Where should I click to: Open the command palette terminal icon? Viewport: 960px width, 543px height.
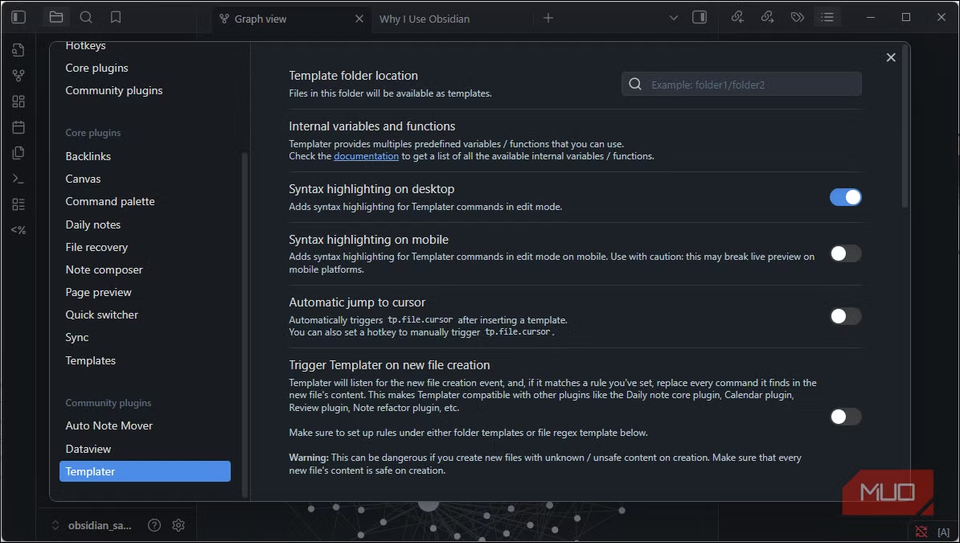[x=18, y=178]
